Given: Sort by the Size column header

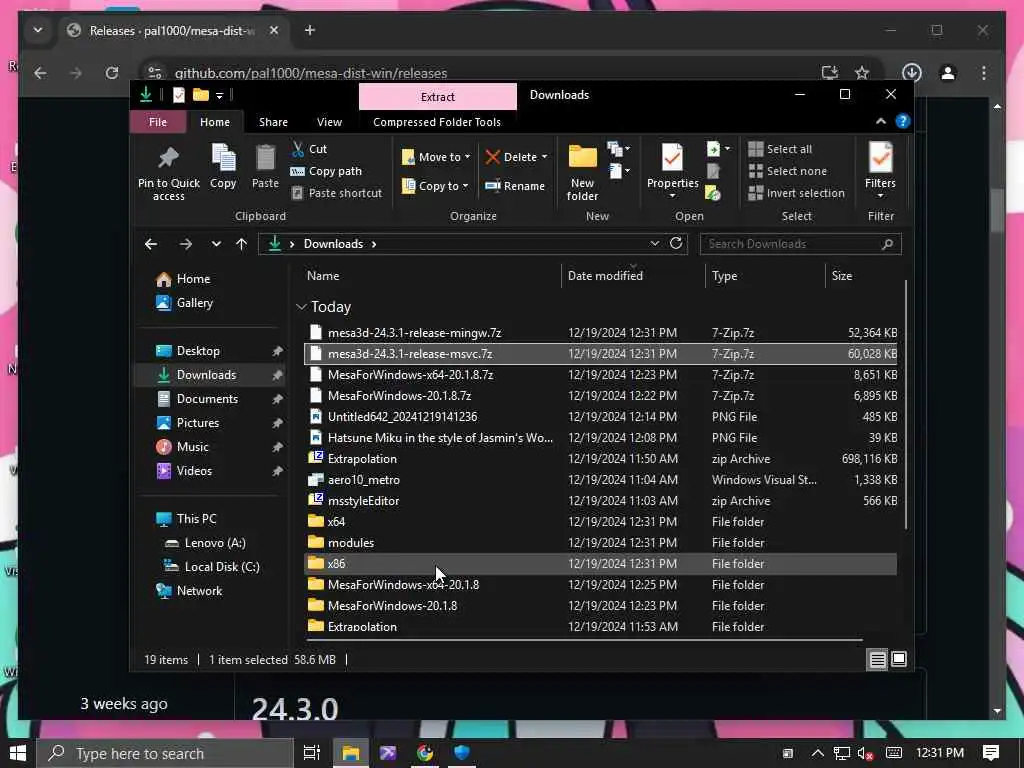Looking at the screenshot, I should click(x=842, y=276).
